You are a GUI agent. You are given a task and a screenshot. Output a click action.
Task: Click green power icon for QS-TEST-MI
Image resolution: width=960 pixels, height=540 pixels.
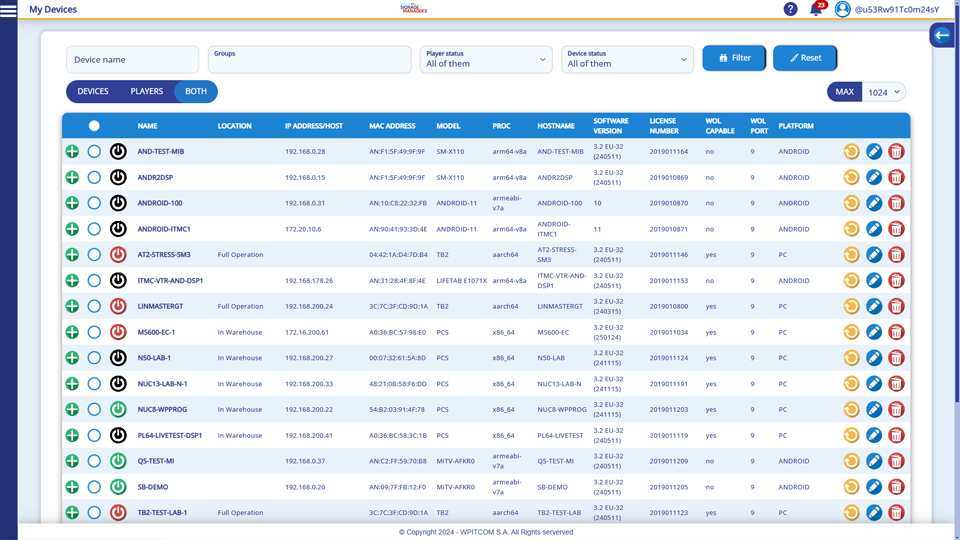point(118,461)
